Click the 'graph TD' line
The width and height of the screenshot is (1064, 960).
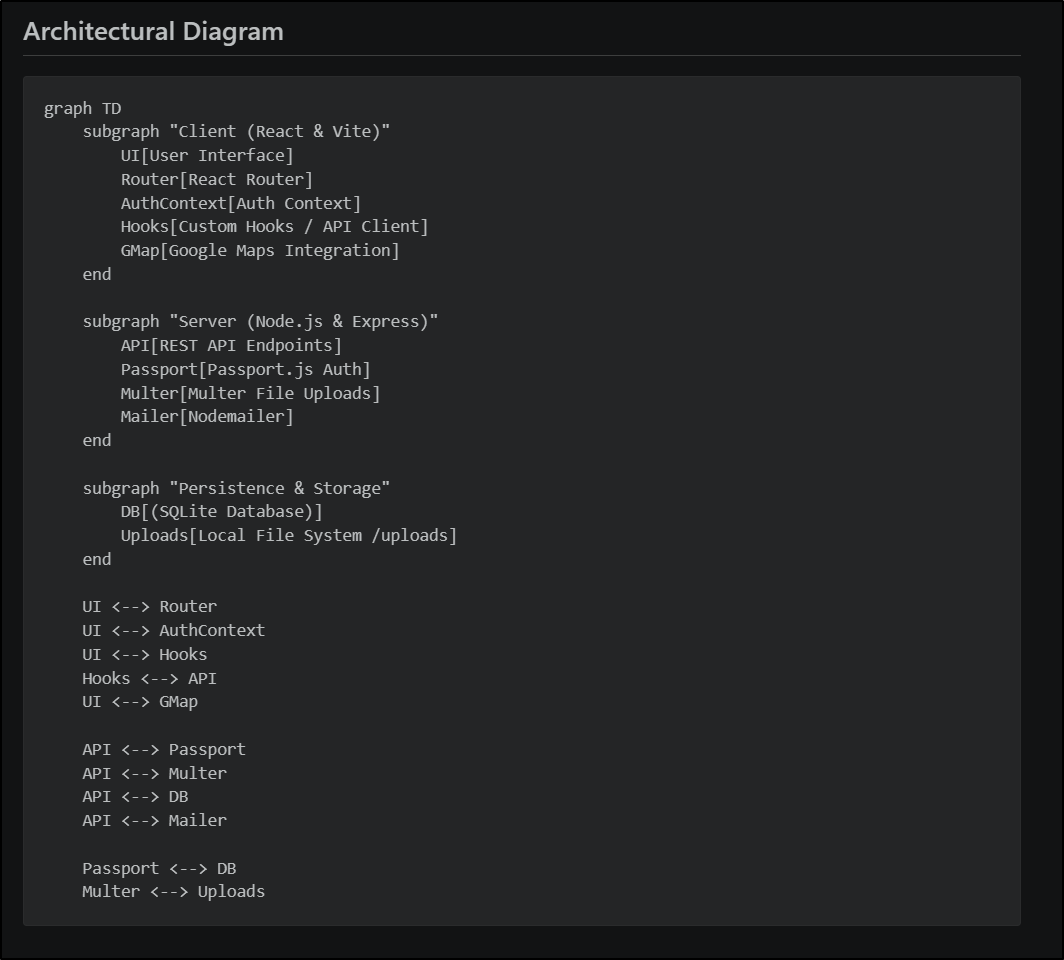(x=82, y=108)
